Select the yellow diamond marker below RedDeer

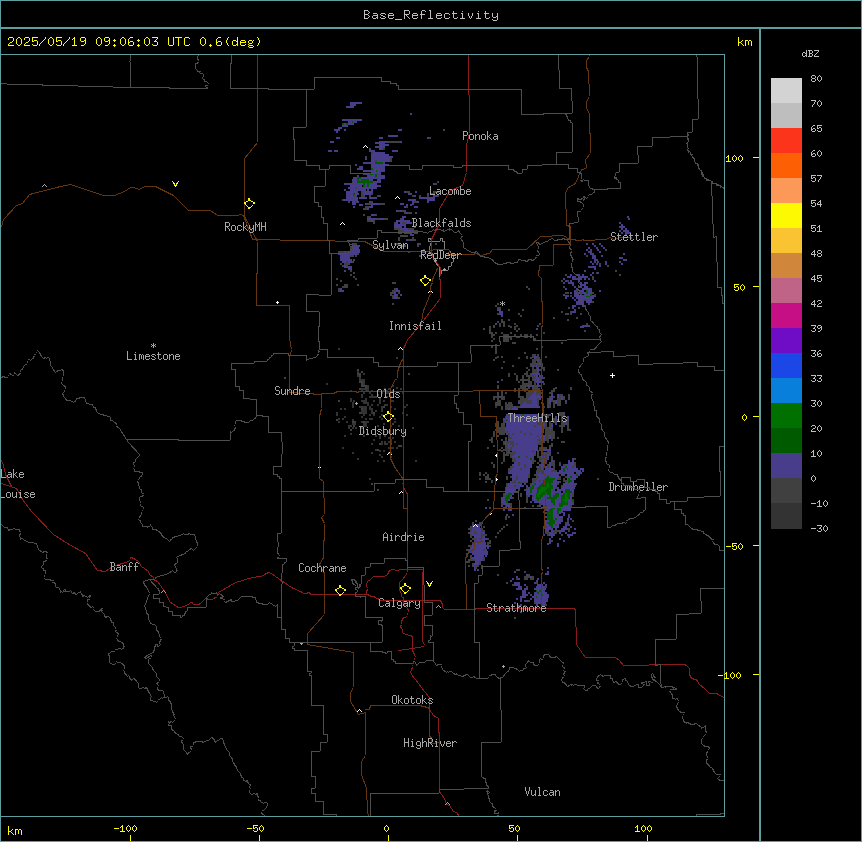coord(426,281)
